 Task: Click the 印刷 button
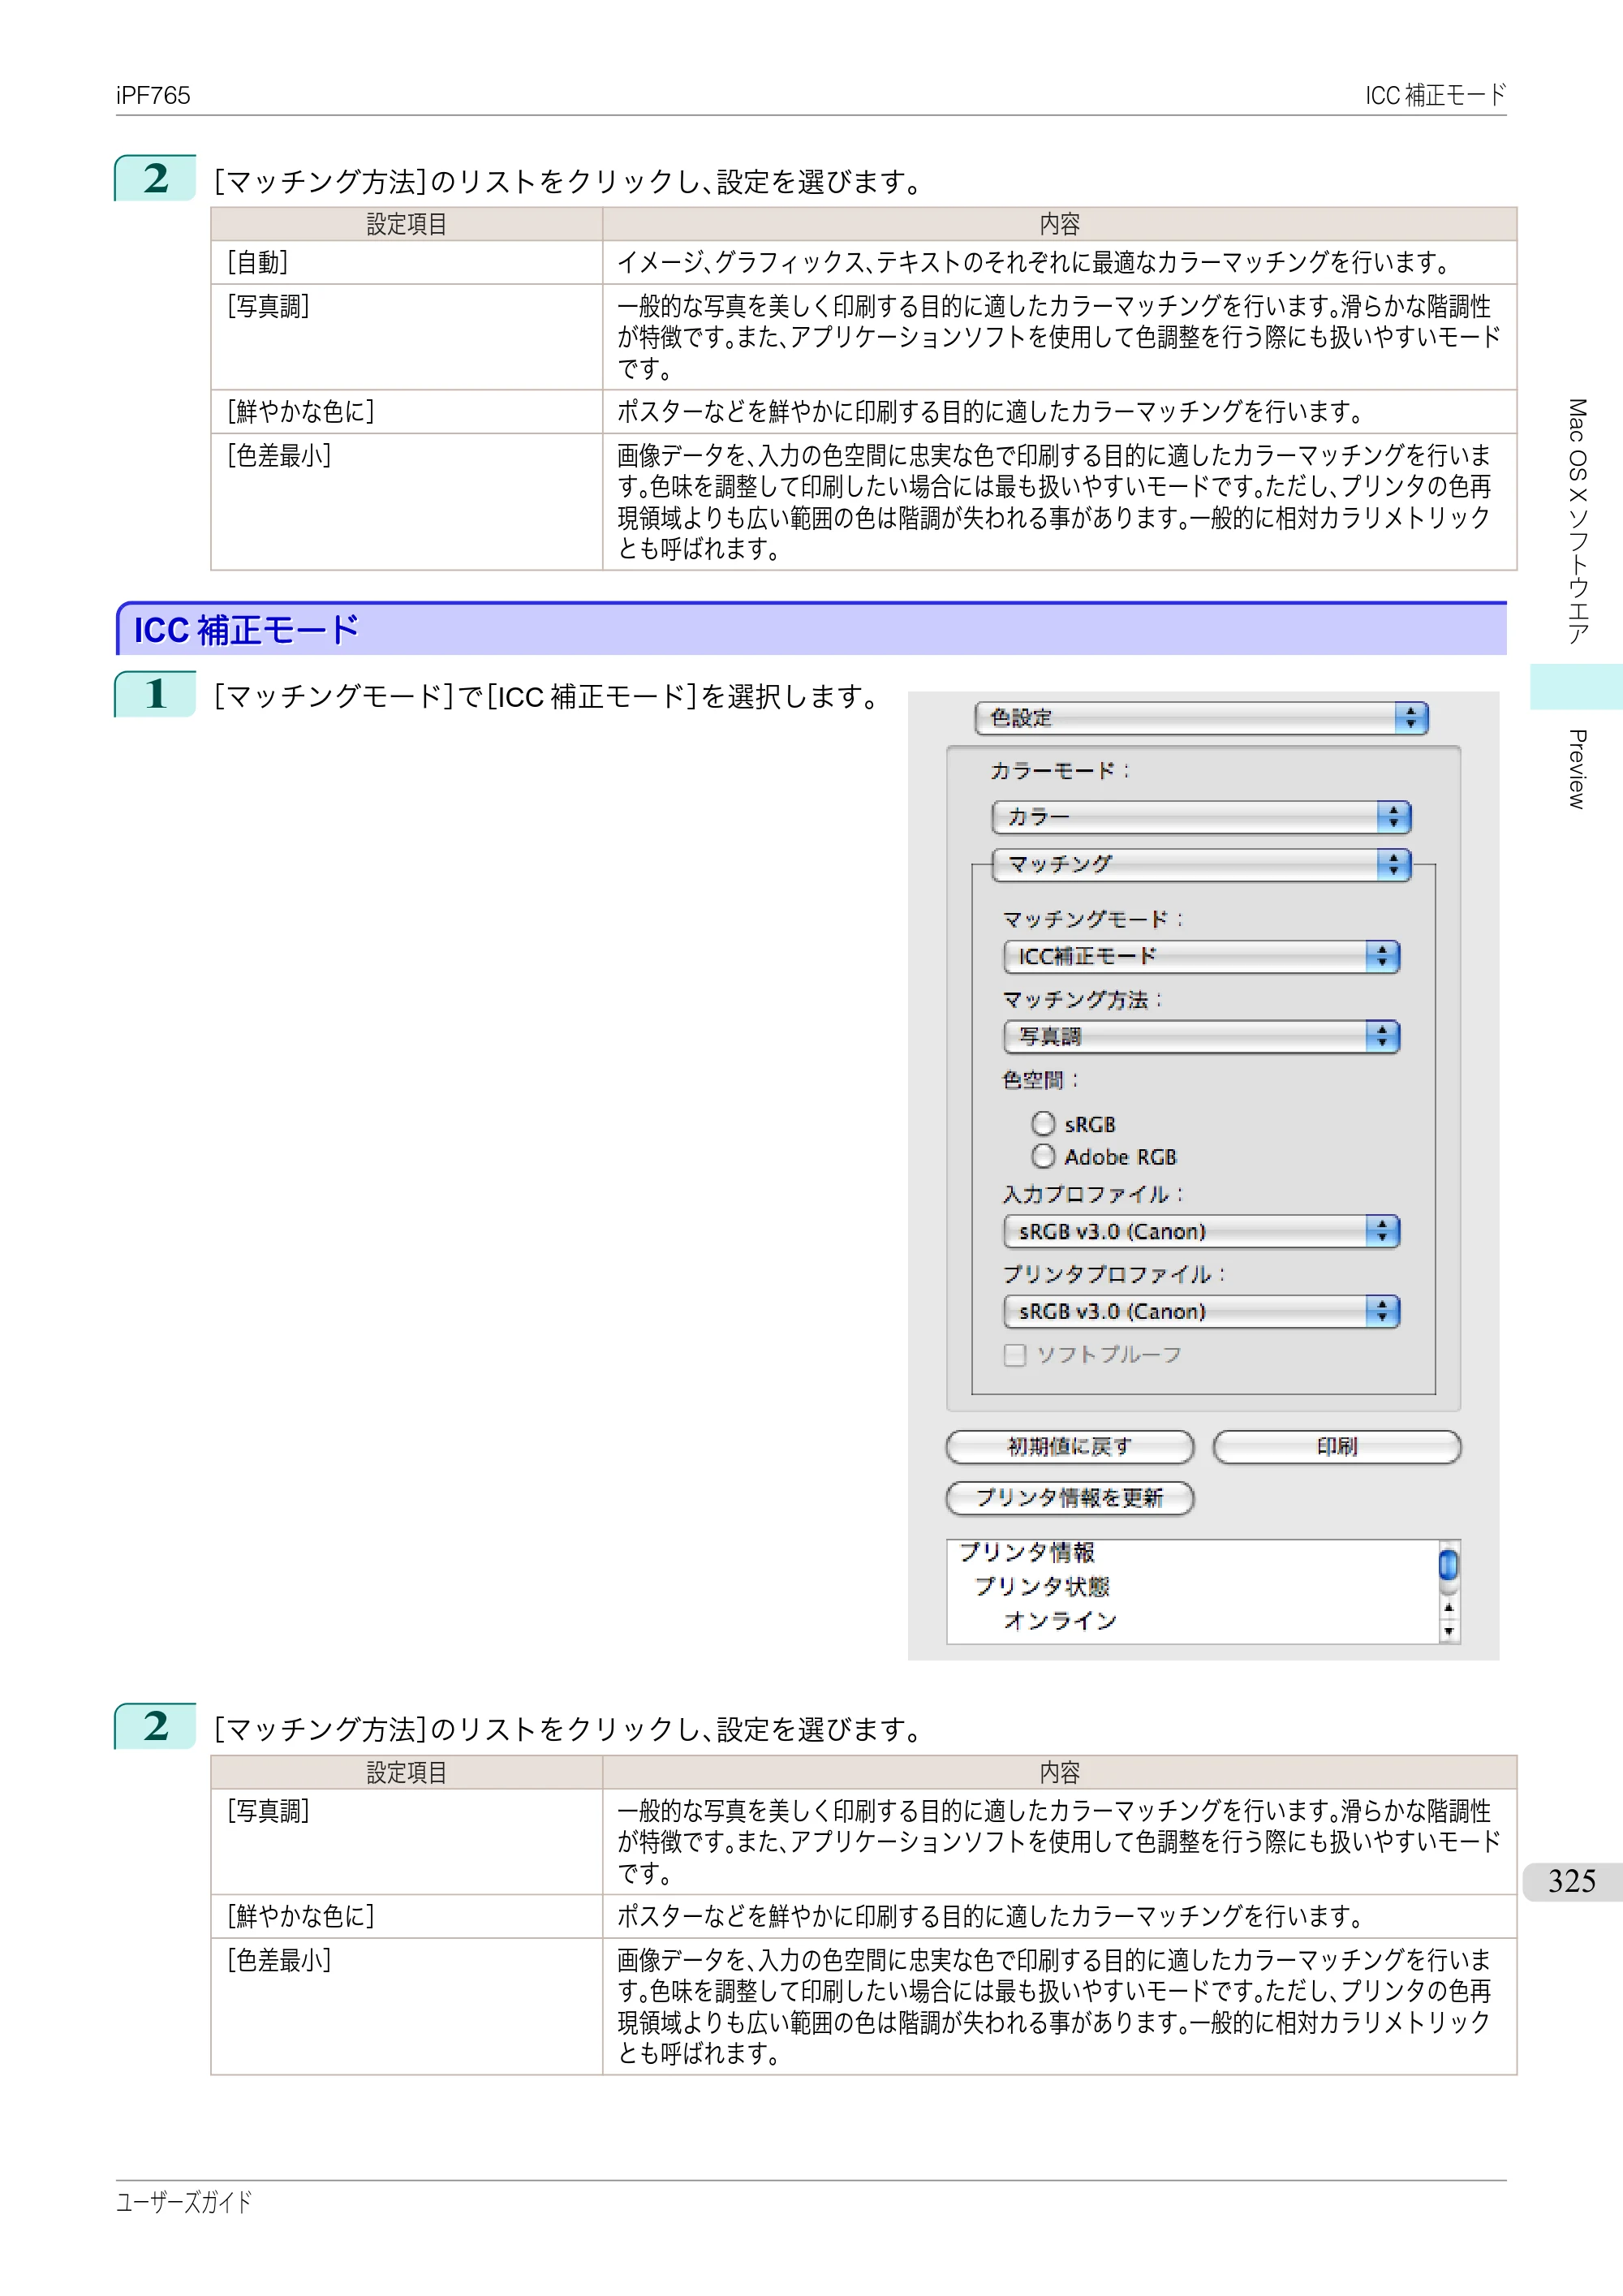pos(1336,1447)
